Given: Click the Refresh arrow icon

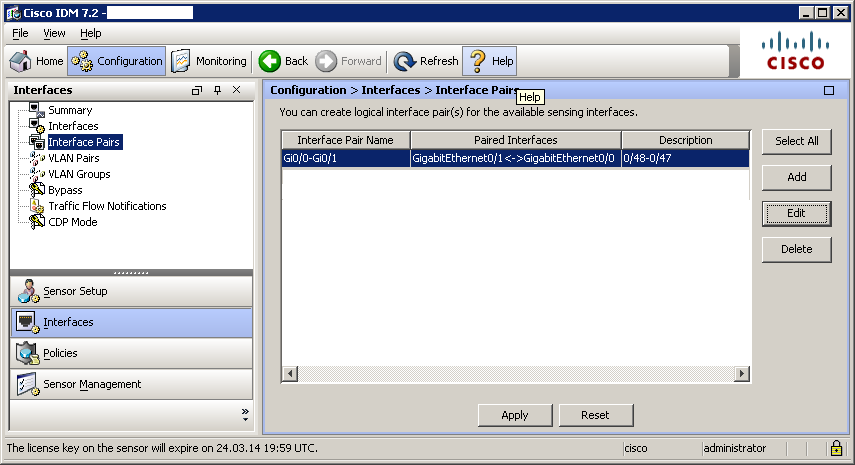Looking at the screenshot, I should coord(405,61).
